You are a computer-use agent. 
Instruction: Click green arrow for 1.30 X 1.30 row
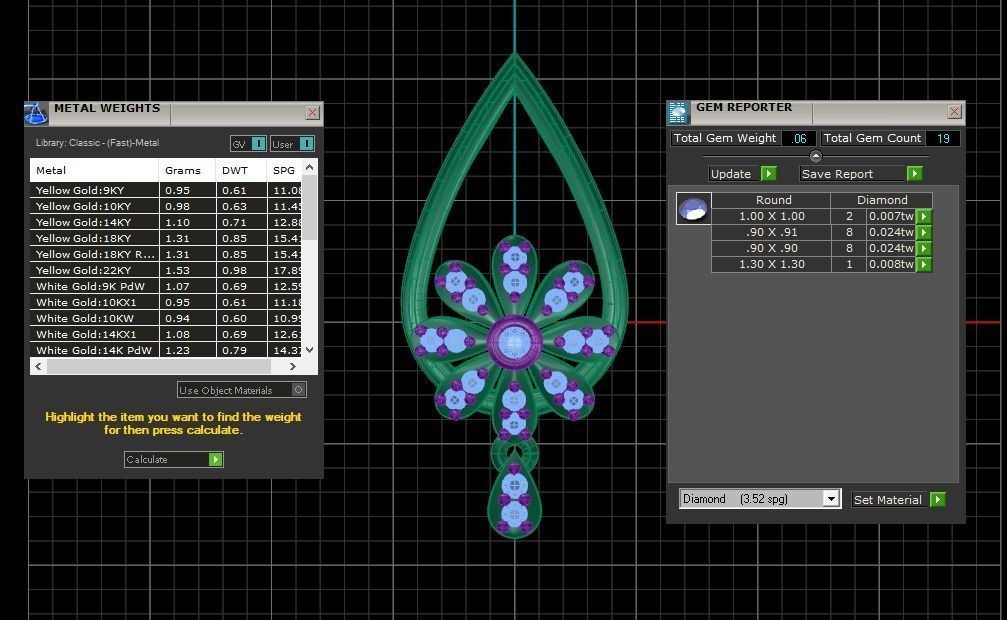[x=924, y=265]
